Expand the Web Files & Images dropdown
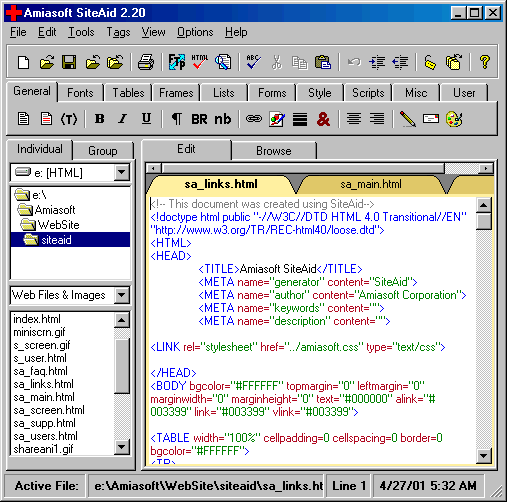Screen dimensions: 507x502 pos(121,295)
